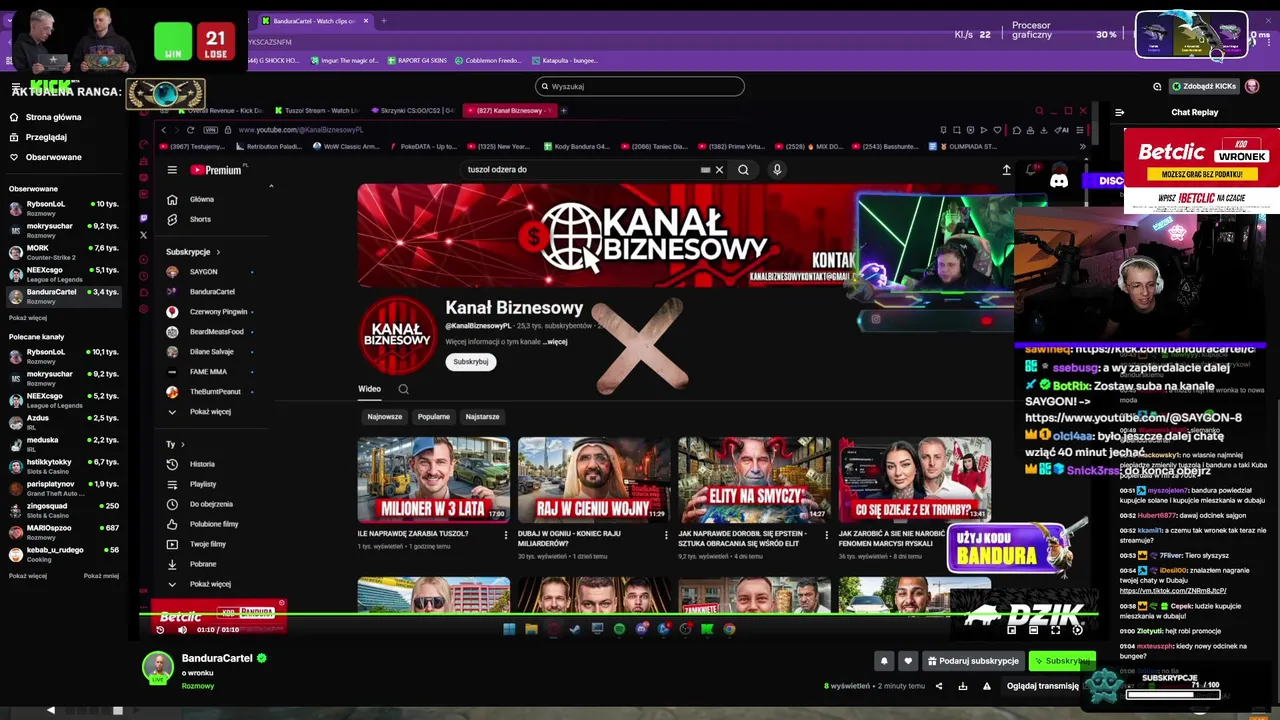Open the Rozmowy category link under BanduraCartel
The width and height of the screenshot is (1280, 720).
click(x=198, y=686)
